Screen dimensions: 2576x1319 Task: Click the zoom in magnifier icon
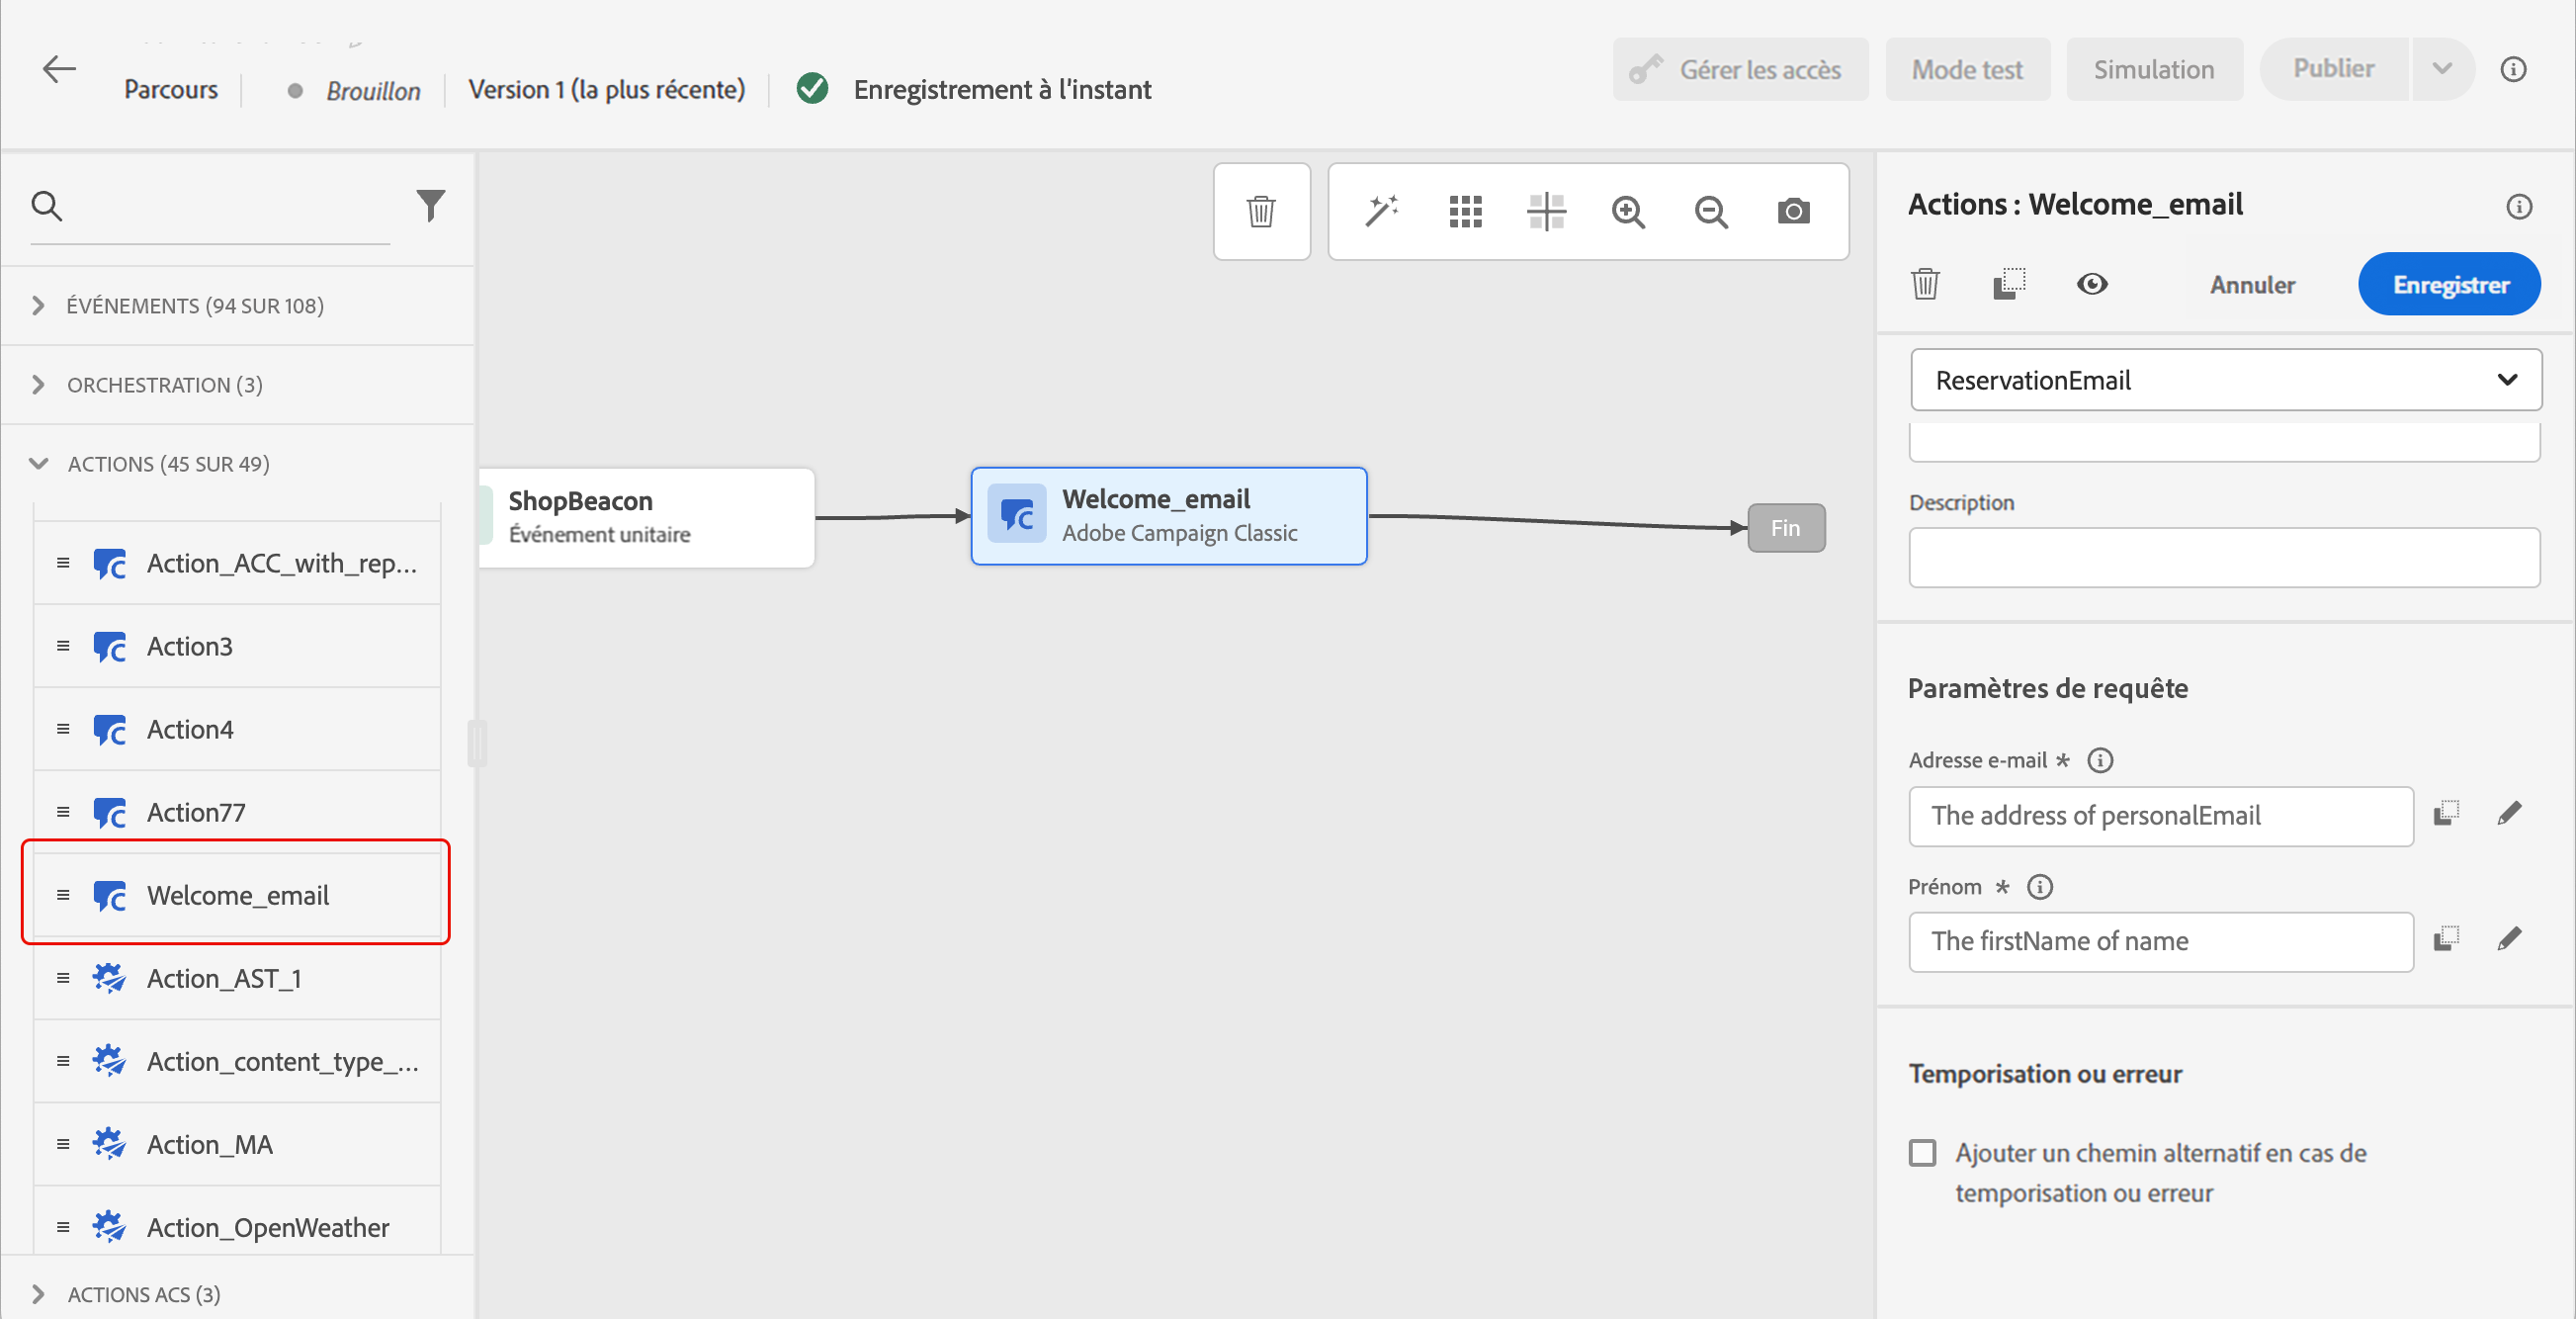pyautogui.click(x=1628, y=211)
